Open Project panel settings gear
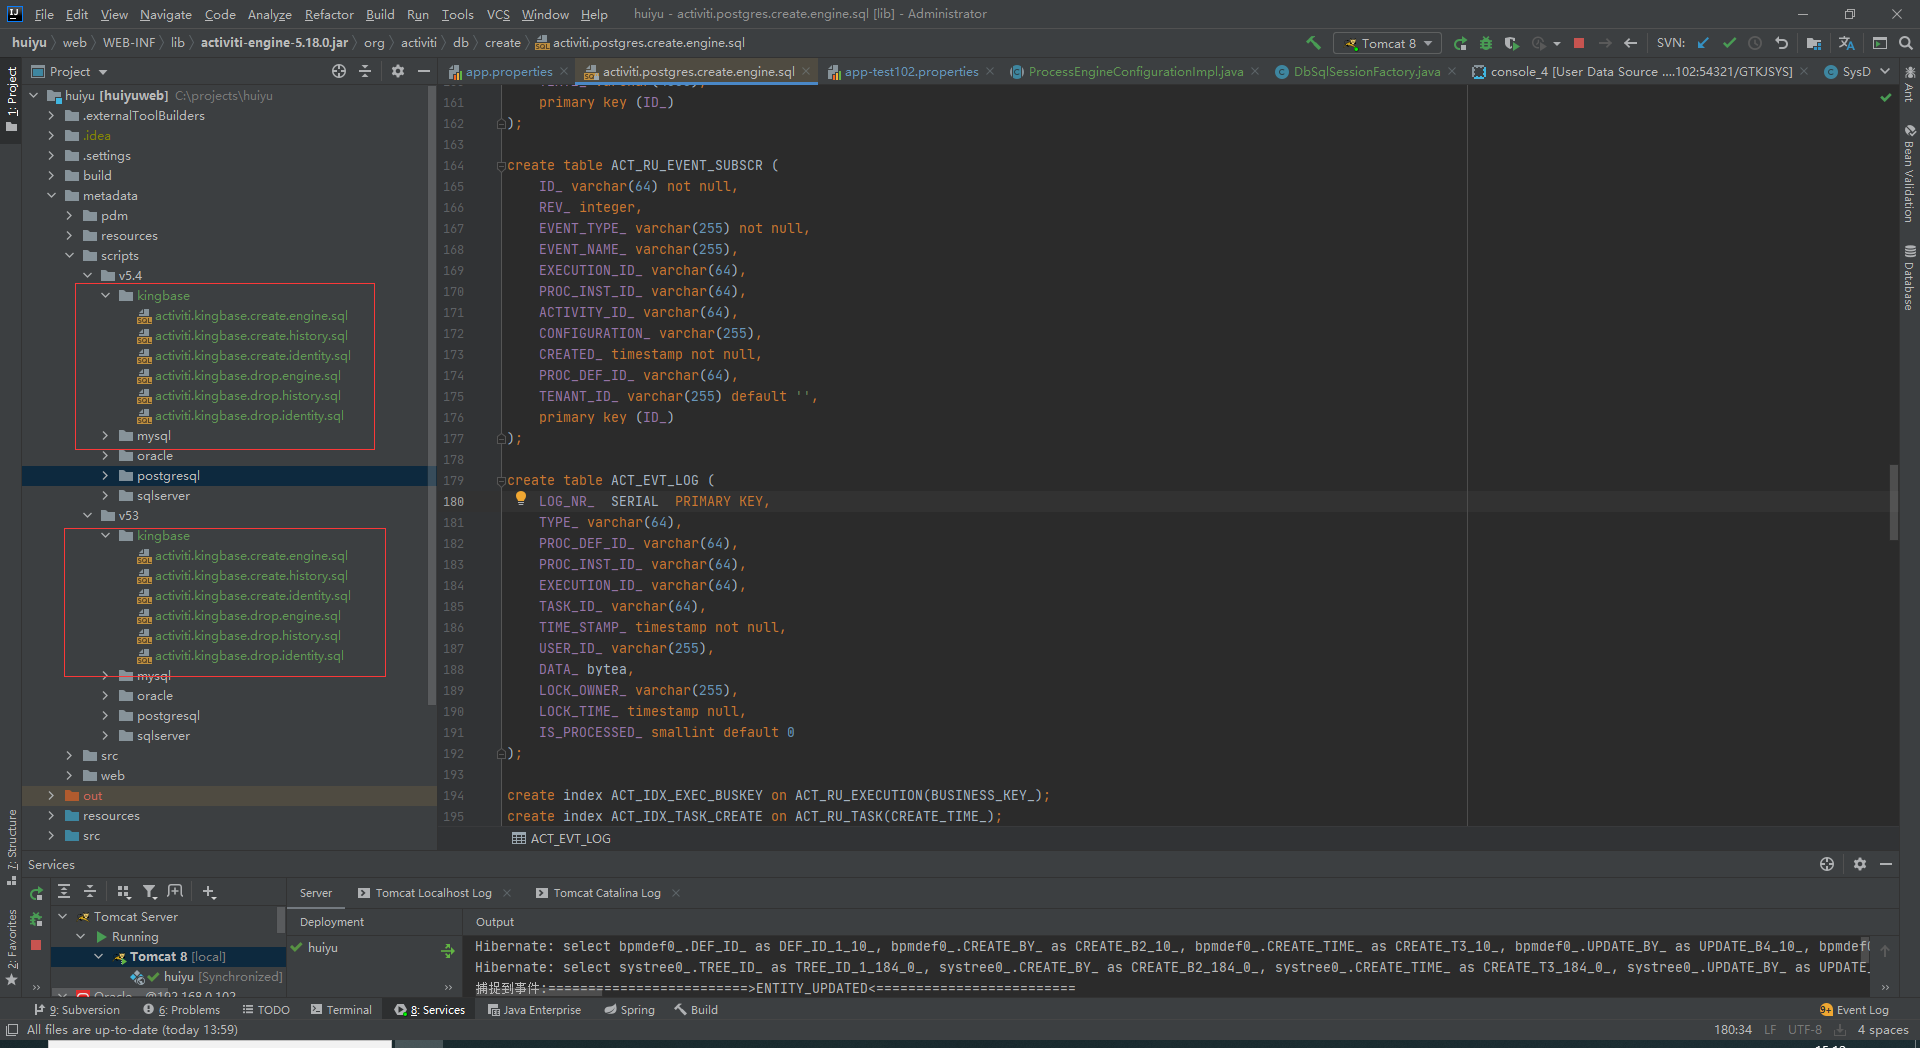 pos(398,71)
